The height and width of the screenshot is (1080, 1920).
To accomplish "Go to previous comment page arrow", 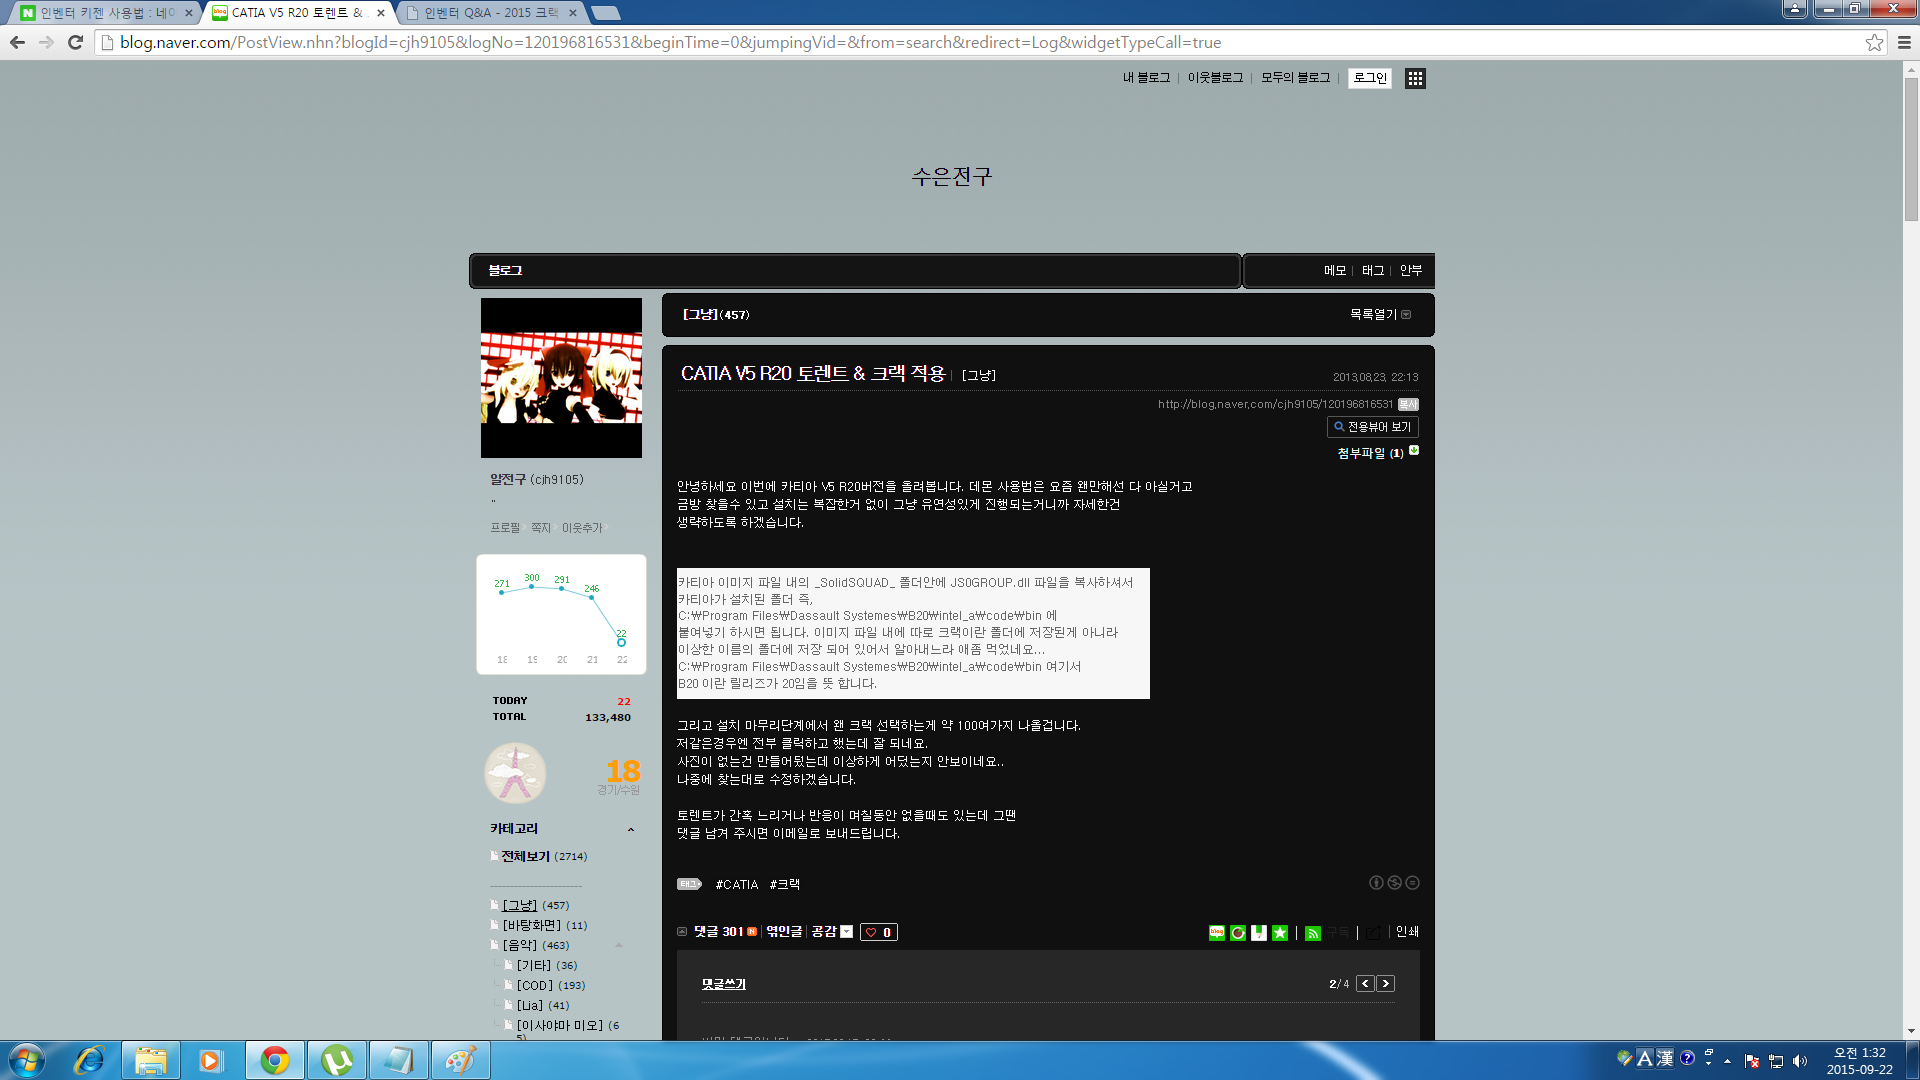I will (x=1365, y=984).
